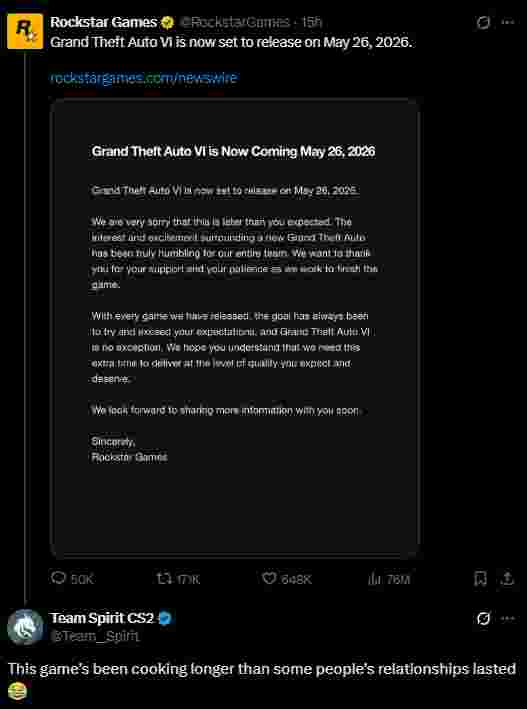Viewport: 527px width, 709px height.
Task: Open the @Team_Spirit handle
Action: 94,636
